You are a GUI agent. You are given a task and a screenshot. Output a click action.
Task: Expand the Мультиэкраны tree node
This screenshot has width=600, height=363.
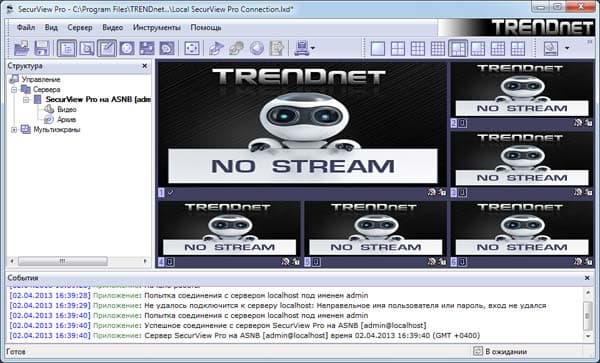pos(14,130)
